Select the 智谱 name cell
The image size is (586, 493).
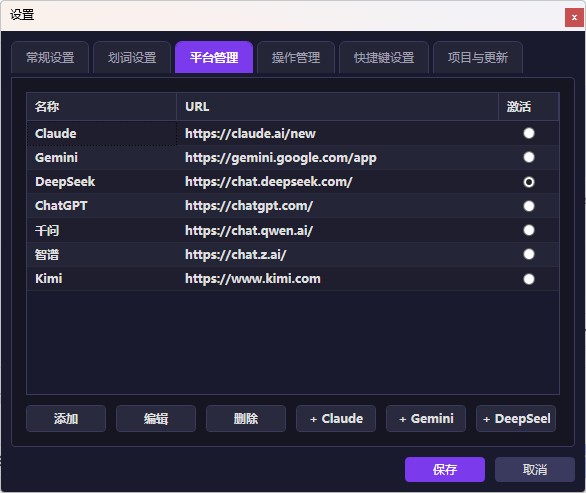coord(102,255)
